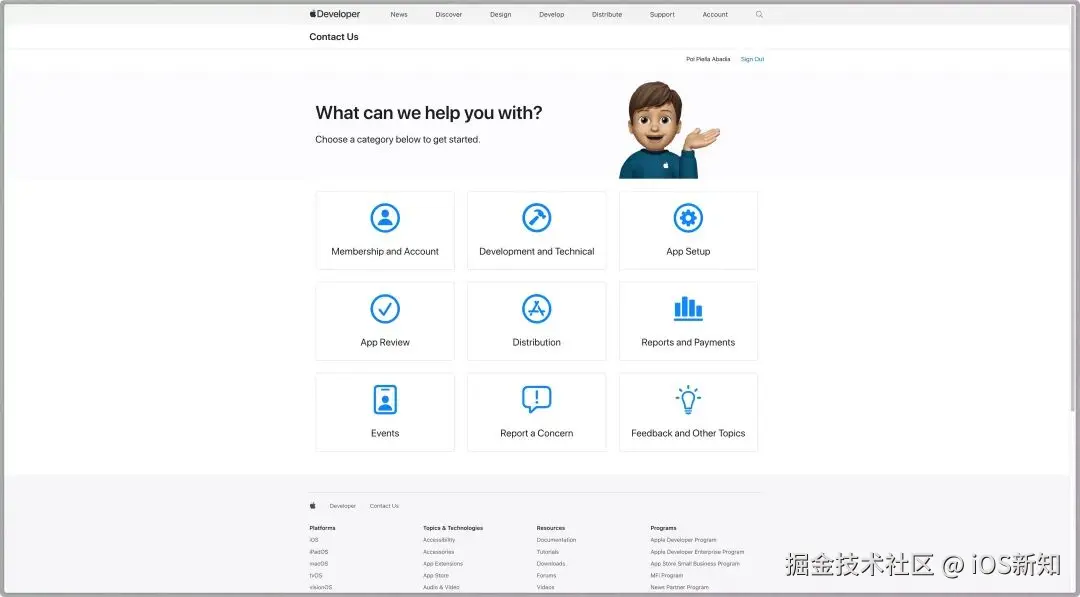This screenshot has height=597, width=1080.
Task: Open the App Store Small Business Program link
Action: coord(695,563)
